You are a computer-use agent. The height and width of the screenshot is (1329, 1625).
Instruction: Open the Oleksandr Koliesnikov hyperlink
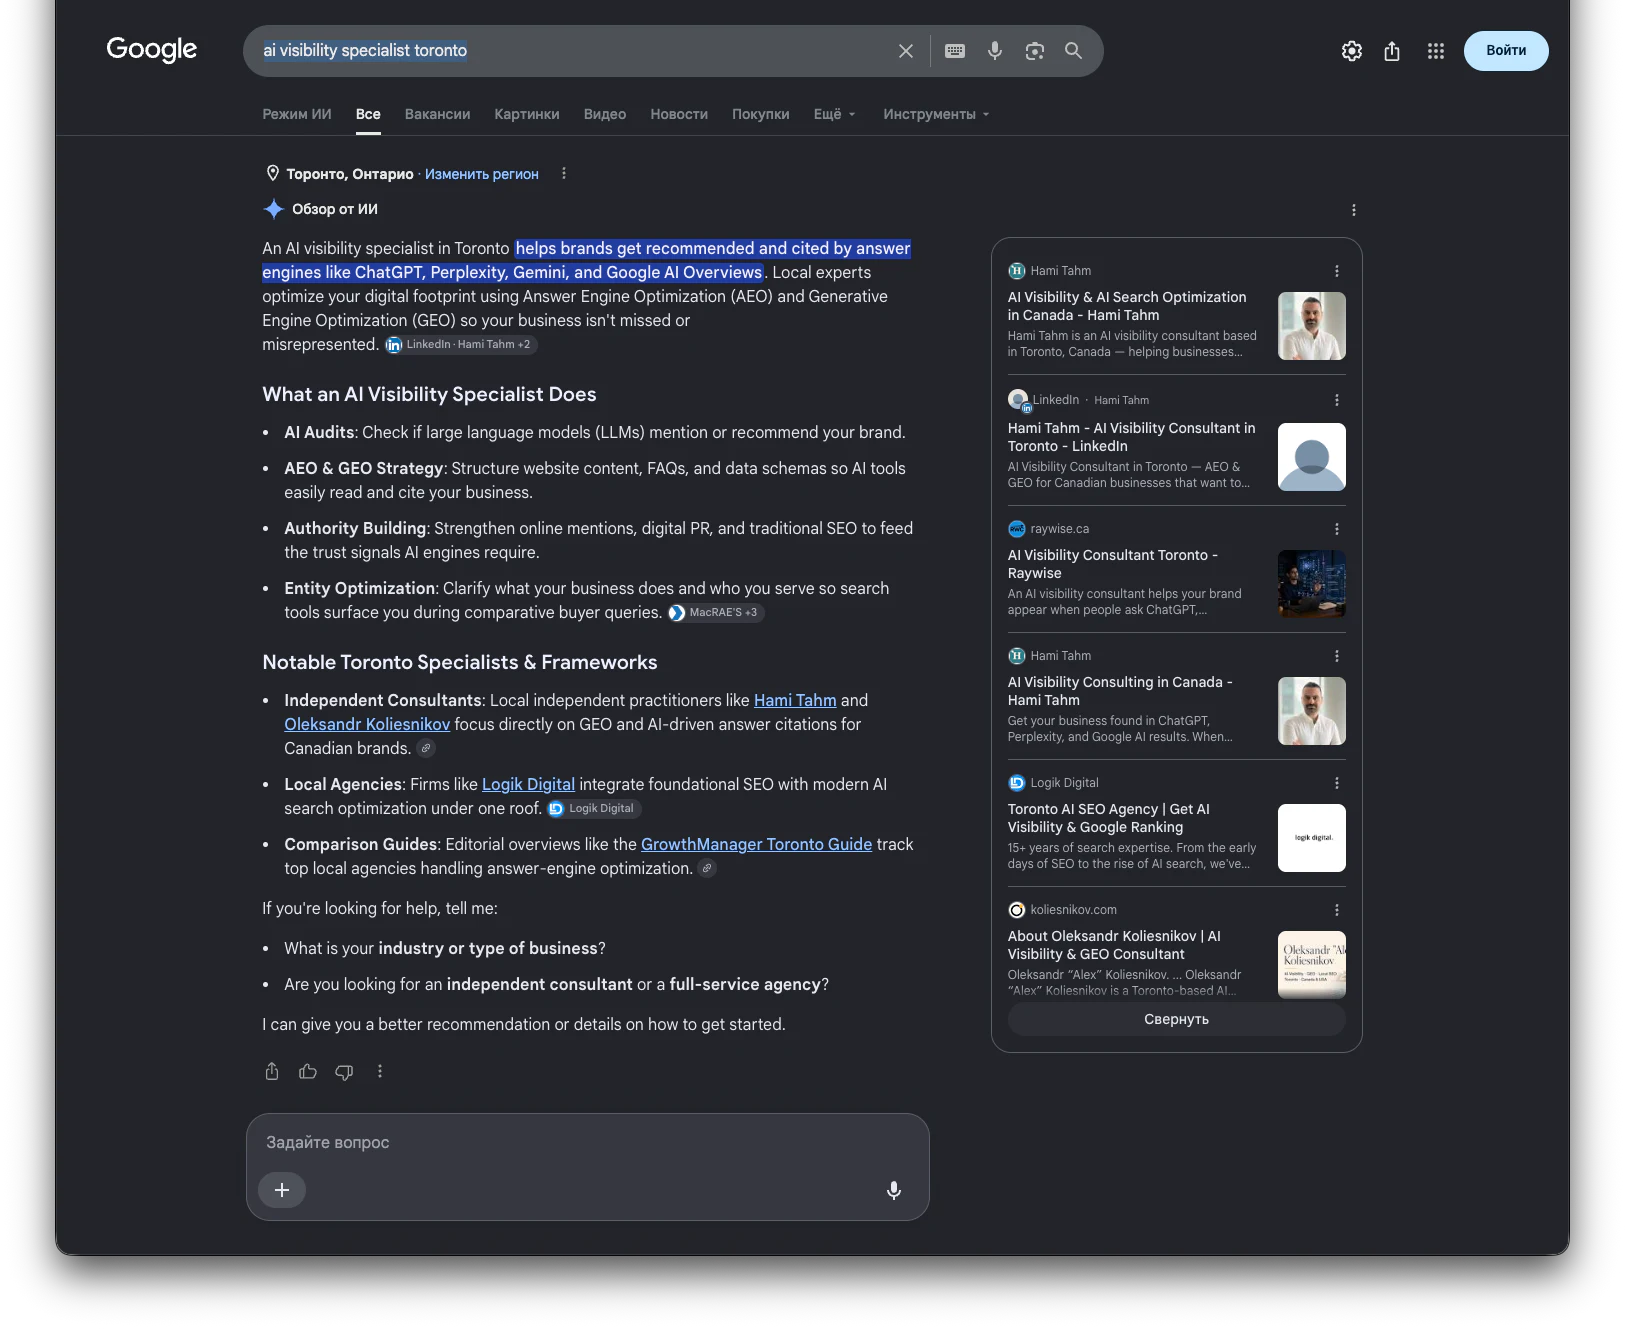367,724
